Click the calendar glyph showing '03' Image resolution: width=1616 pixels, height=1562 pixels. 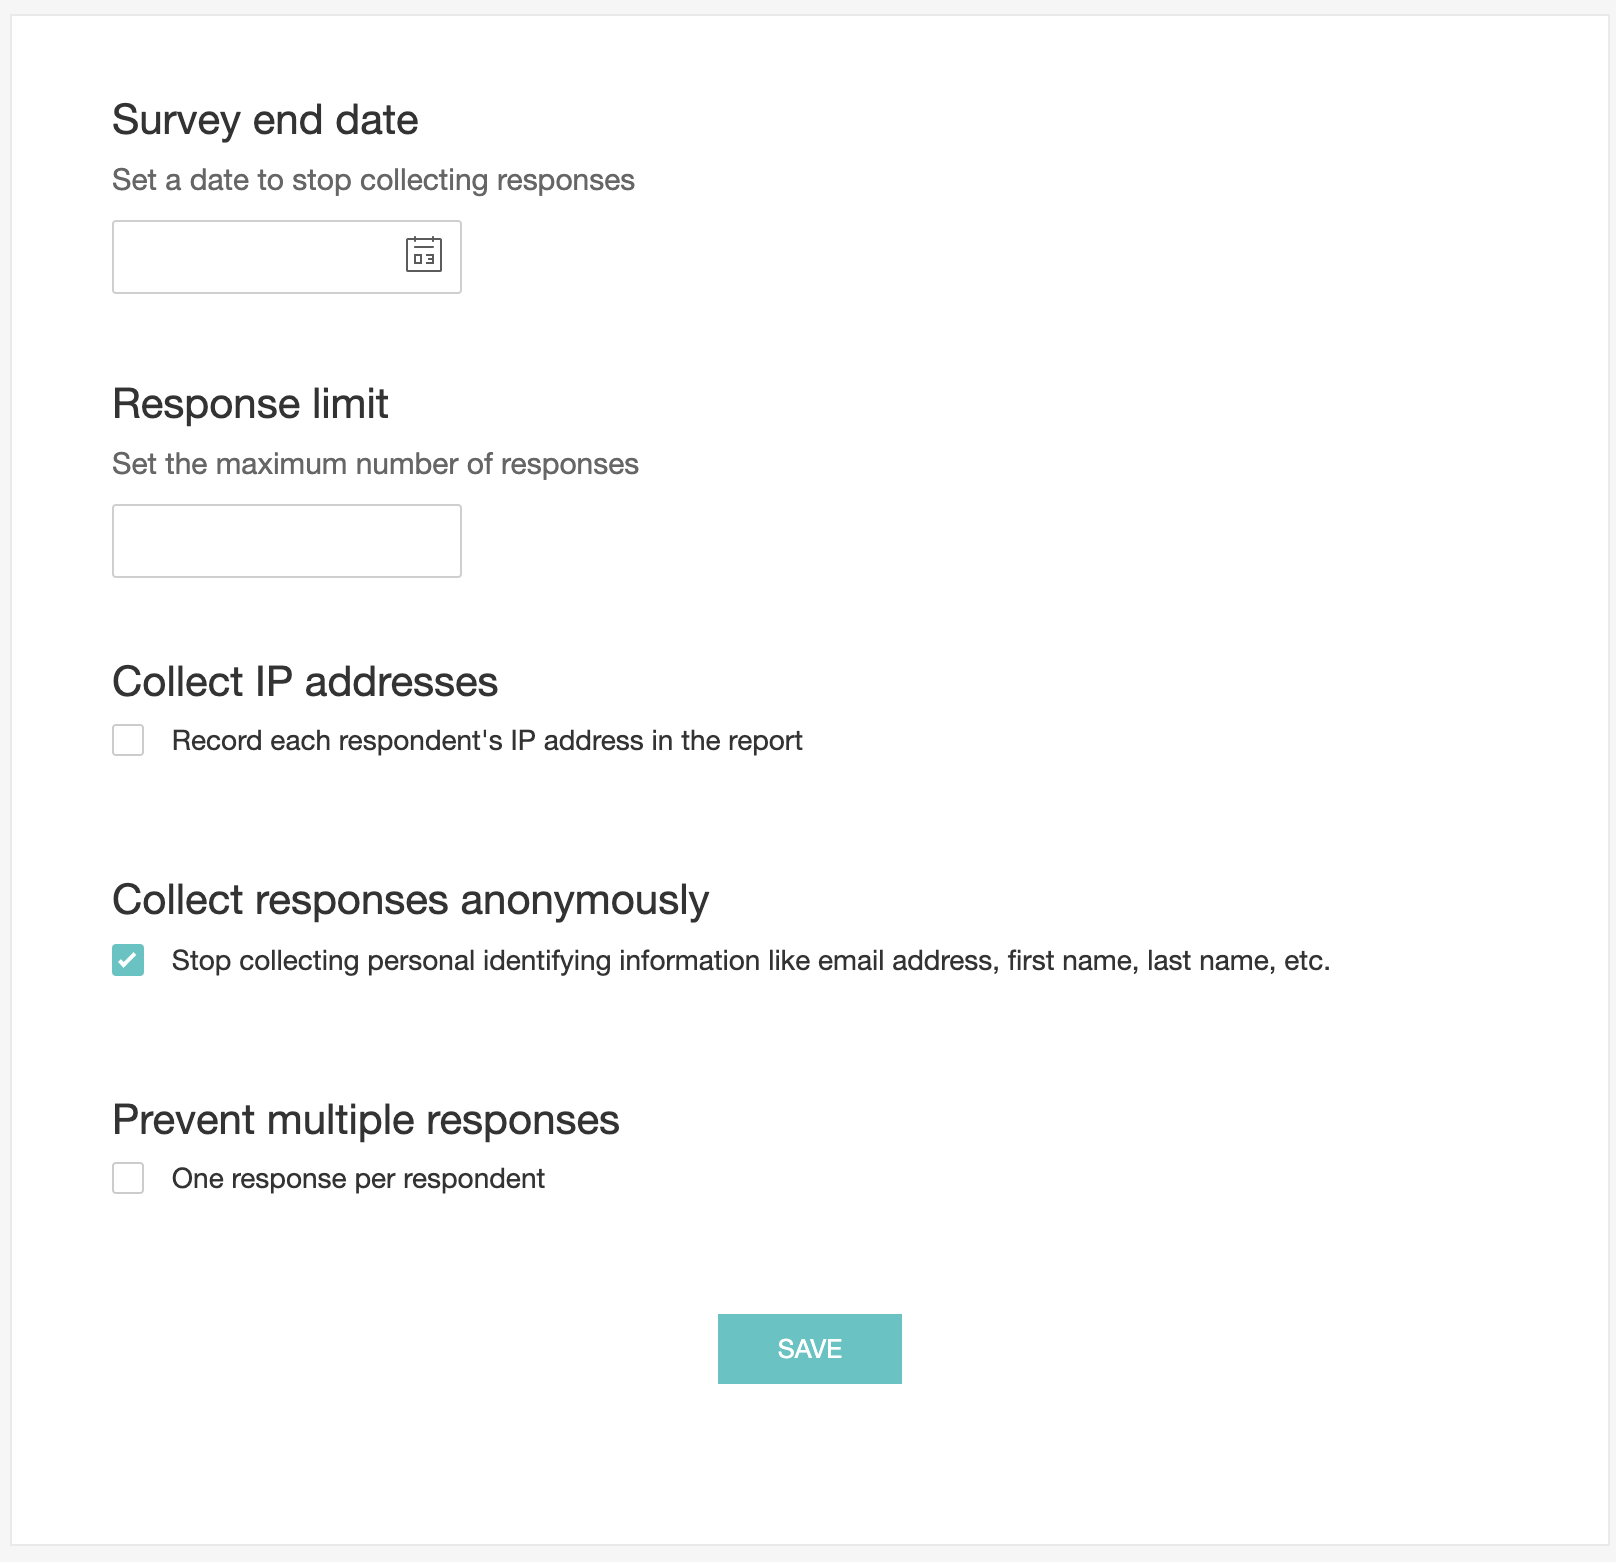pyautogui.click(x=423, y=255)
